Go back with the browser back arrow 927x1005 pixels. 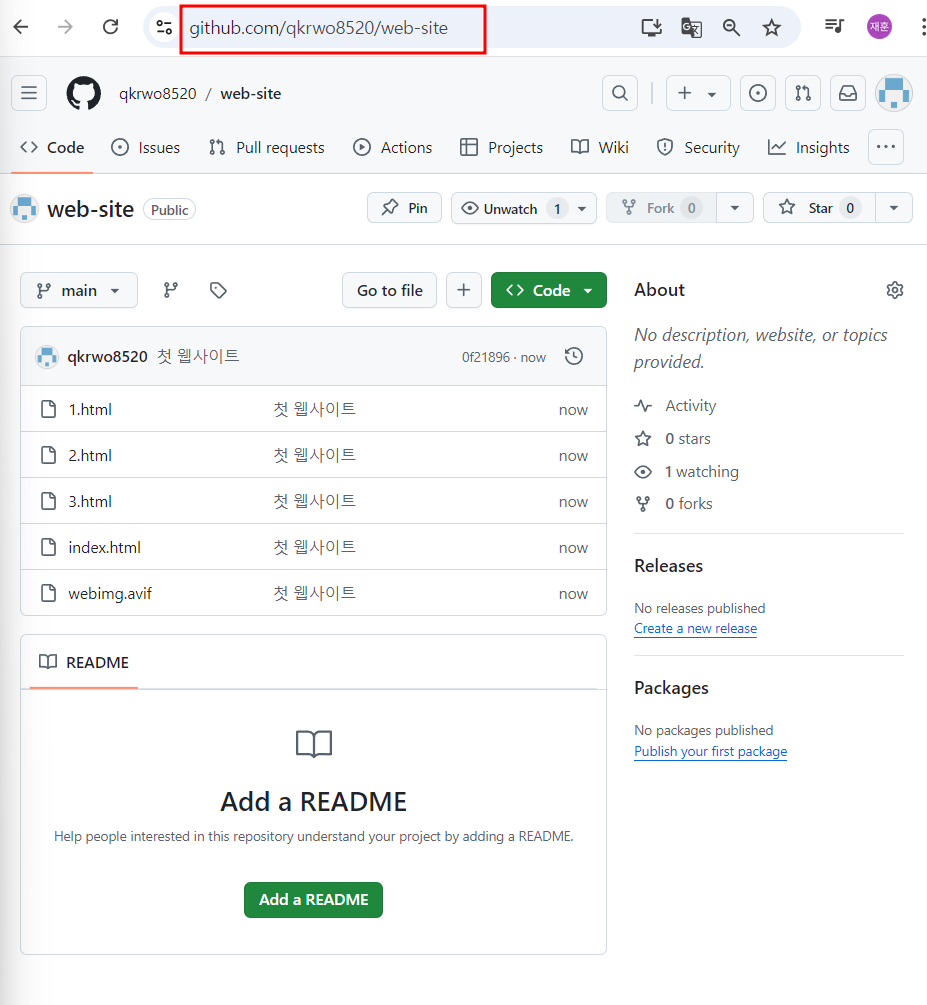click(x=21, y=27)
